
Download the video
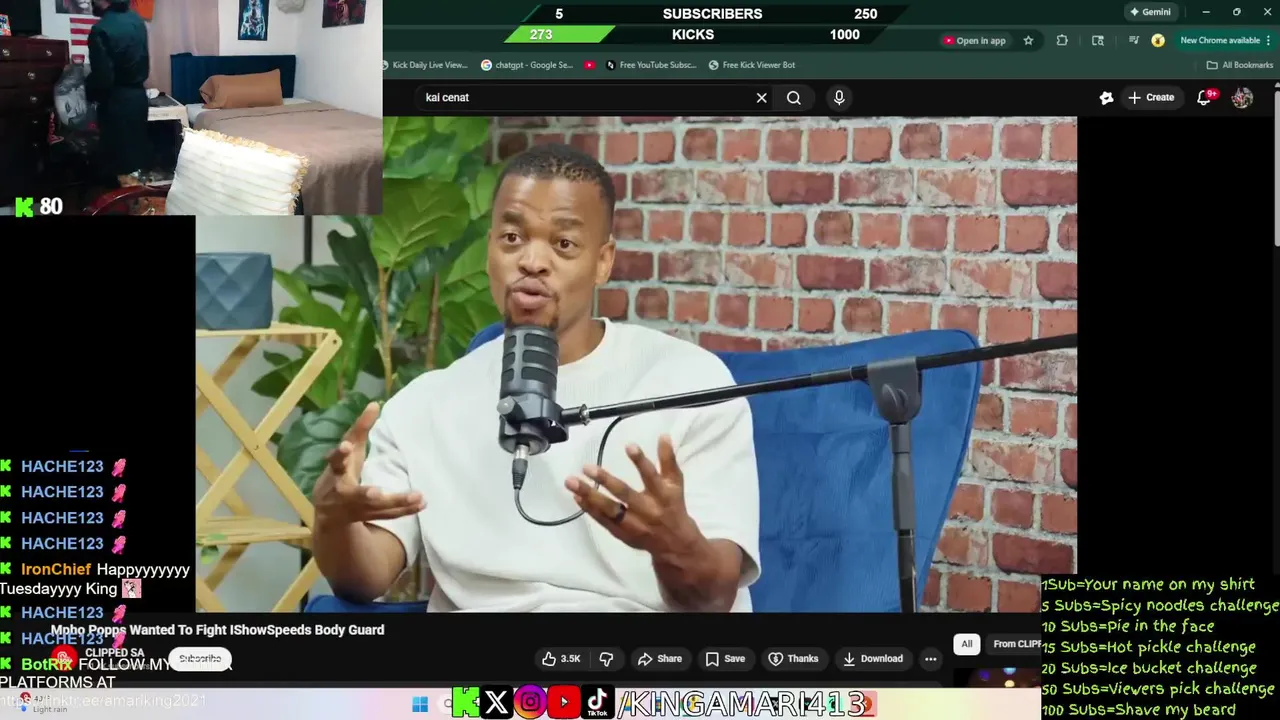tap(873, 658)
